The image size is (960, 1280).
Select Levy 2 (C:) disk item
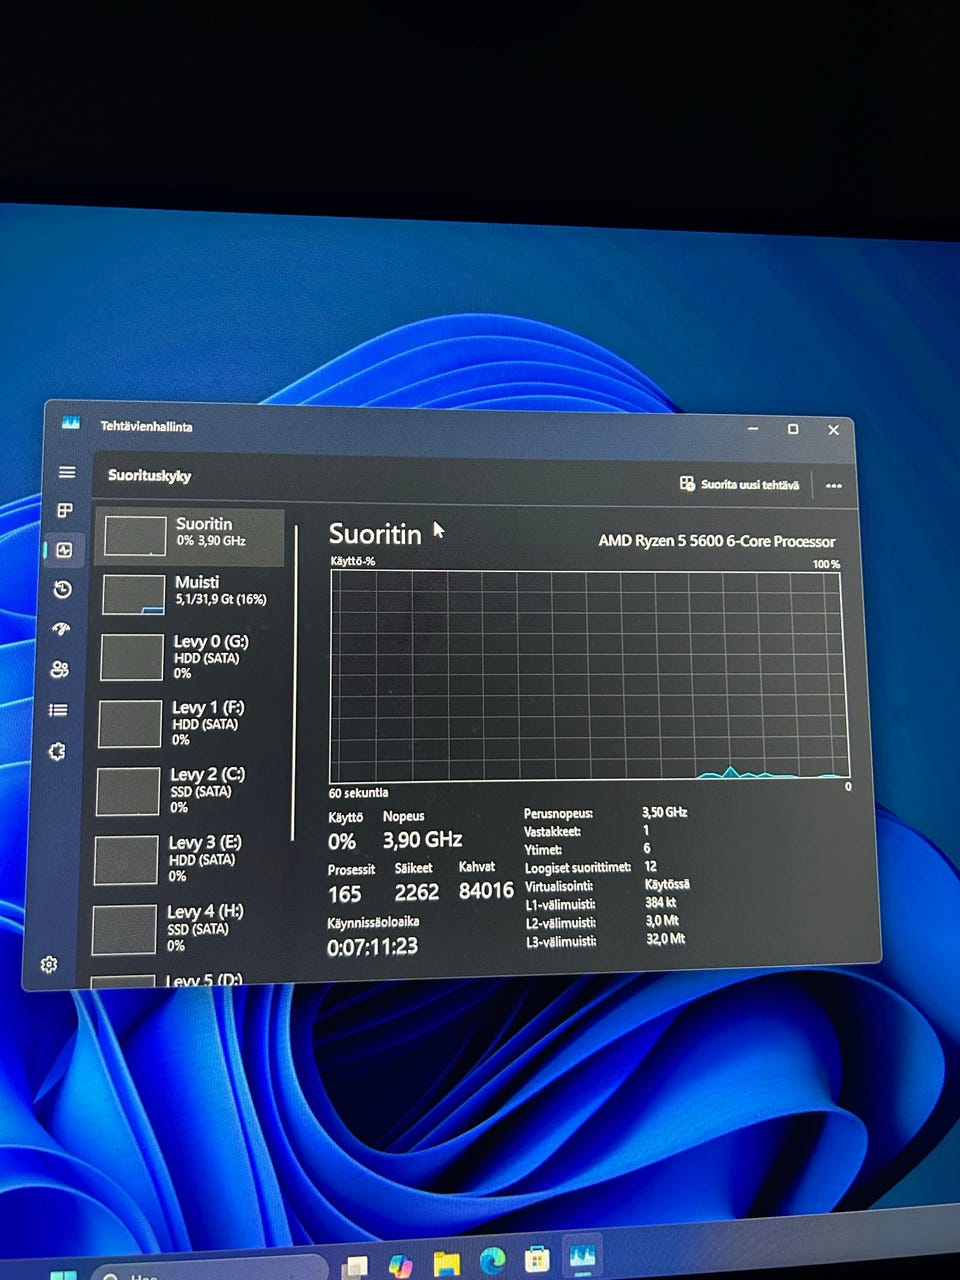tap(183, 790)
